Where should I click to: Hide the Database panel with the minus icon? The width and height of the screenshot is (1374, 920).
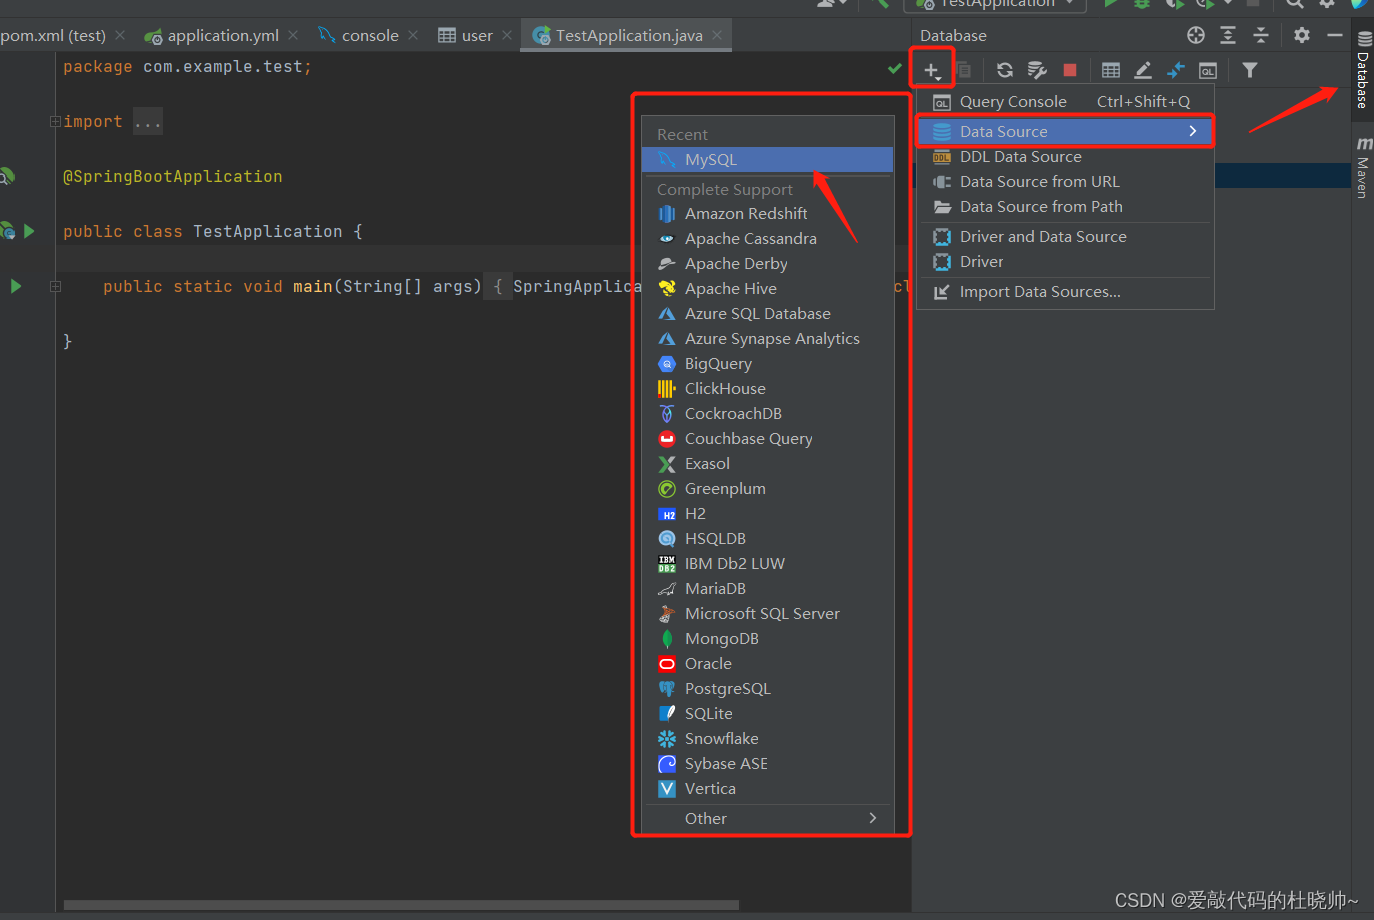point(1335,35)
